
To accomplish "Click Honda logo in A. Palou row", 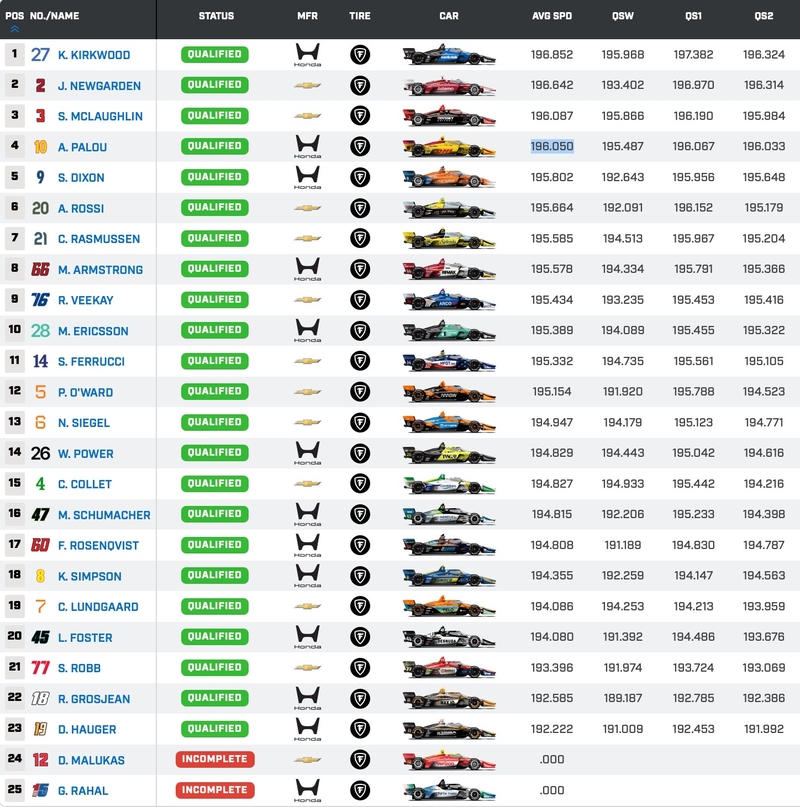I will 307,147.
